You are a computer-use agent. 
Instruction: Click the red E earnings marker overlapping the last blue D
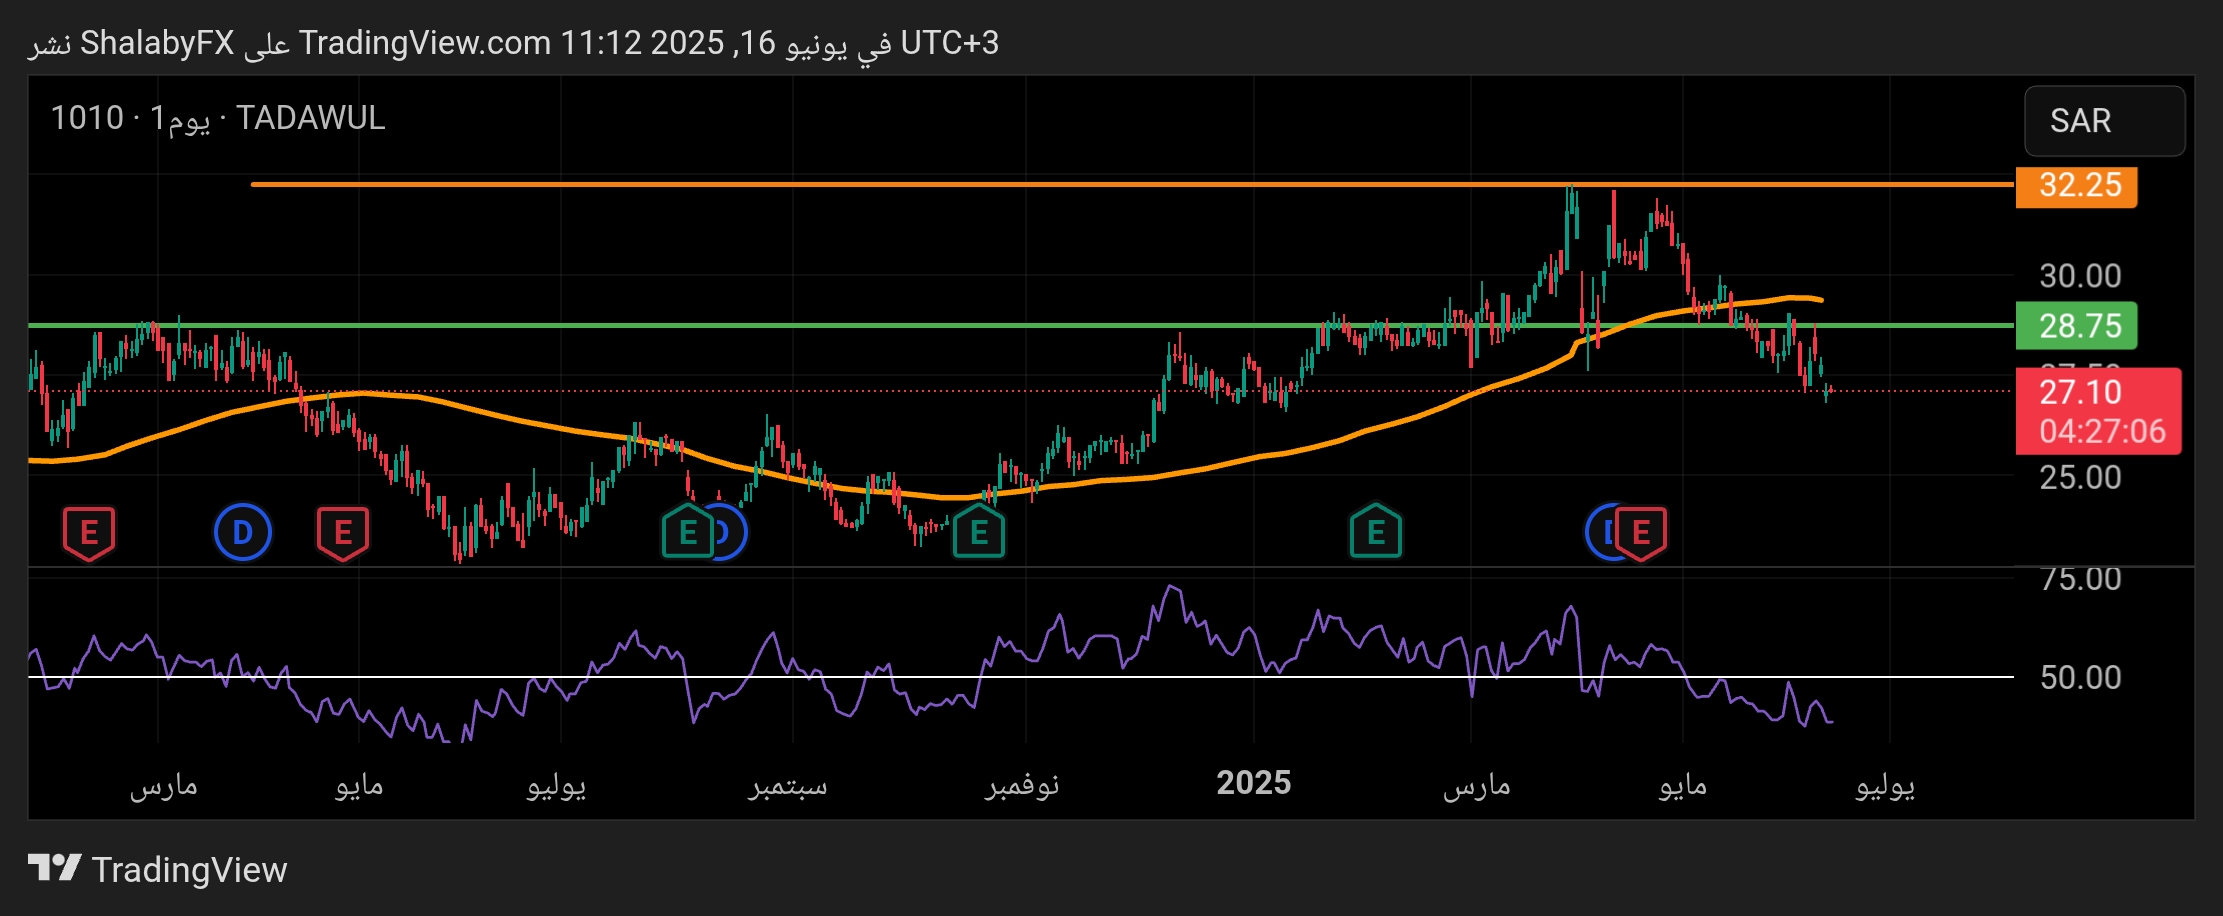[x=1641, y=533]
